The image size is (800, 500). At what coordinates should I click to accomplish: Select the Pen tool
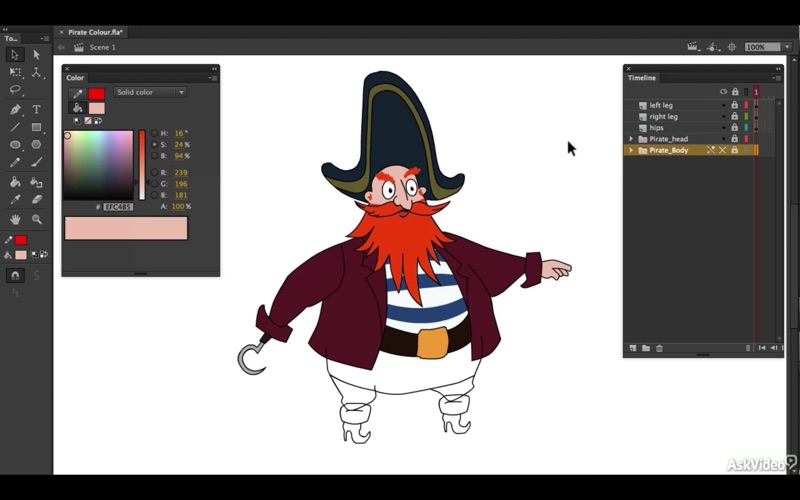15,109
